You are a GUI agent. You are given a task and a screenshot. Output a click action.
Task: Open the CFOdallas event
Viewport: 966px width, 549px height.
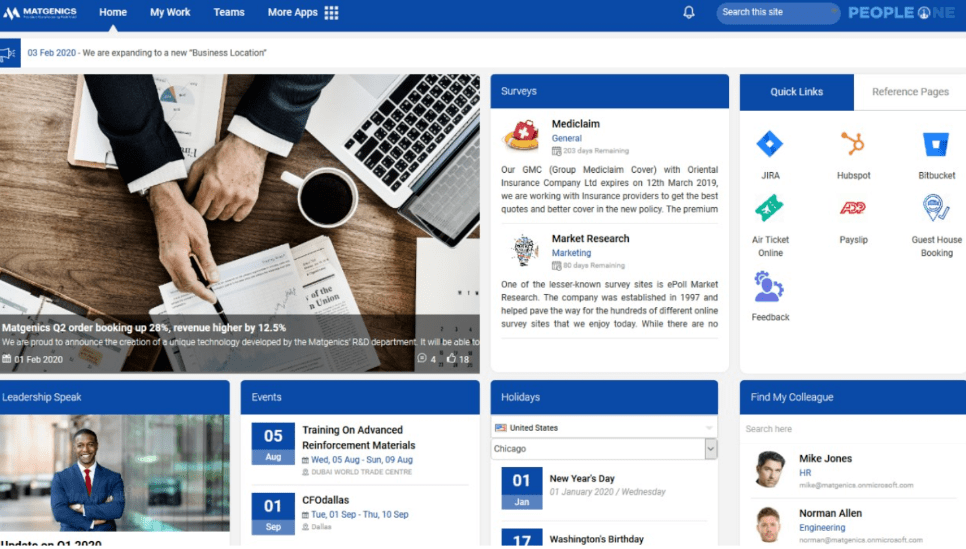point(325,500)
